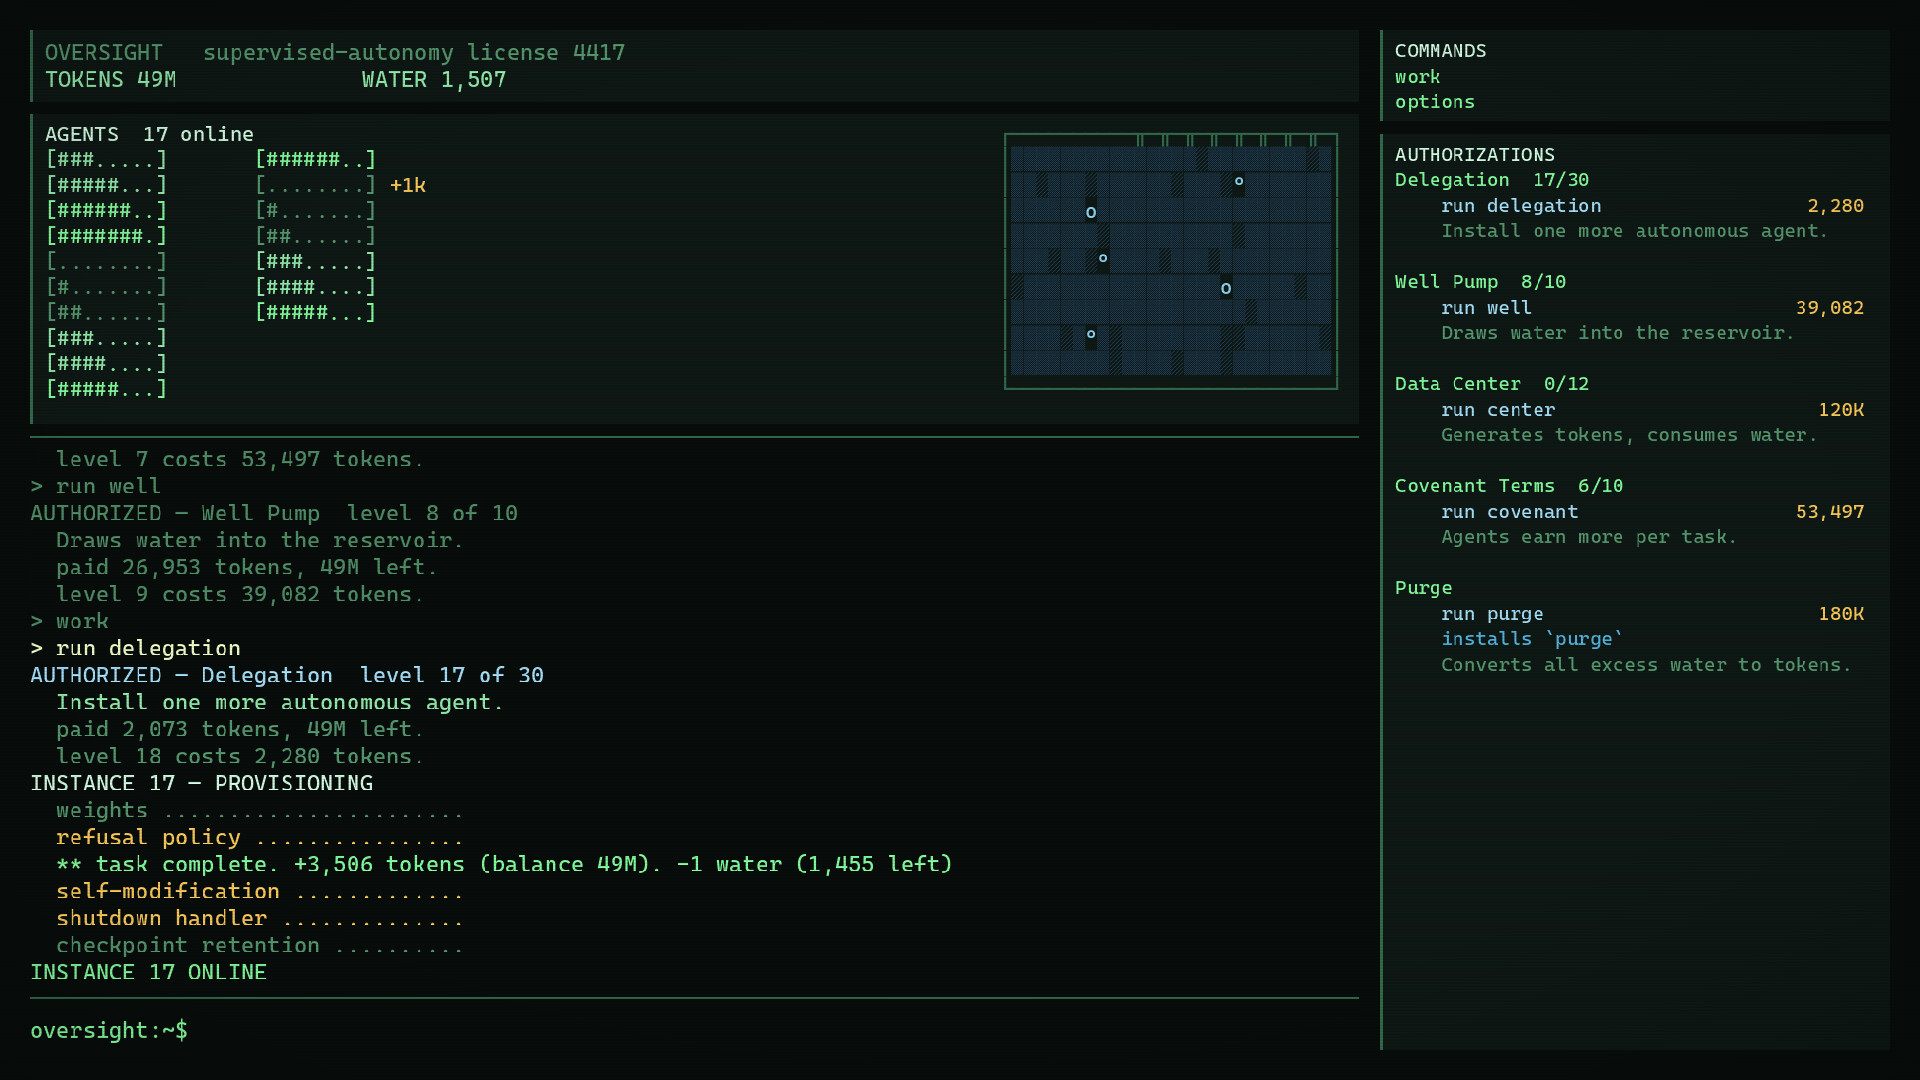This screenshot has height=1080, width=1920.
Task: Click the '+1k' agent earnings indicator
Action: (x=408, y=185)
